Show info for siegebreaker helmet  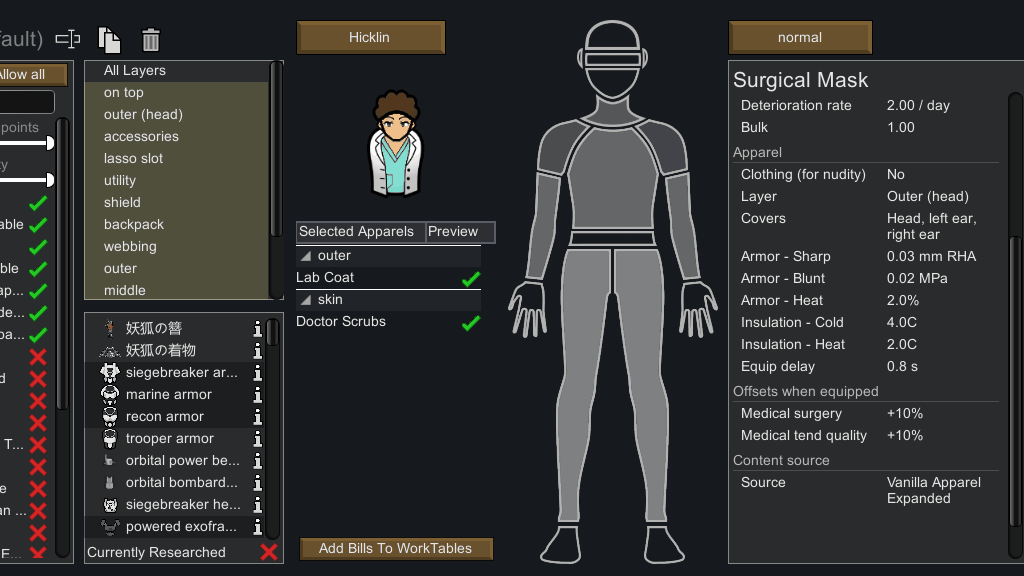coord(257,505)
